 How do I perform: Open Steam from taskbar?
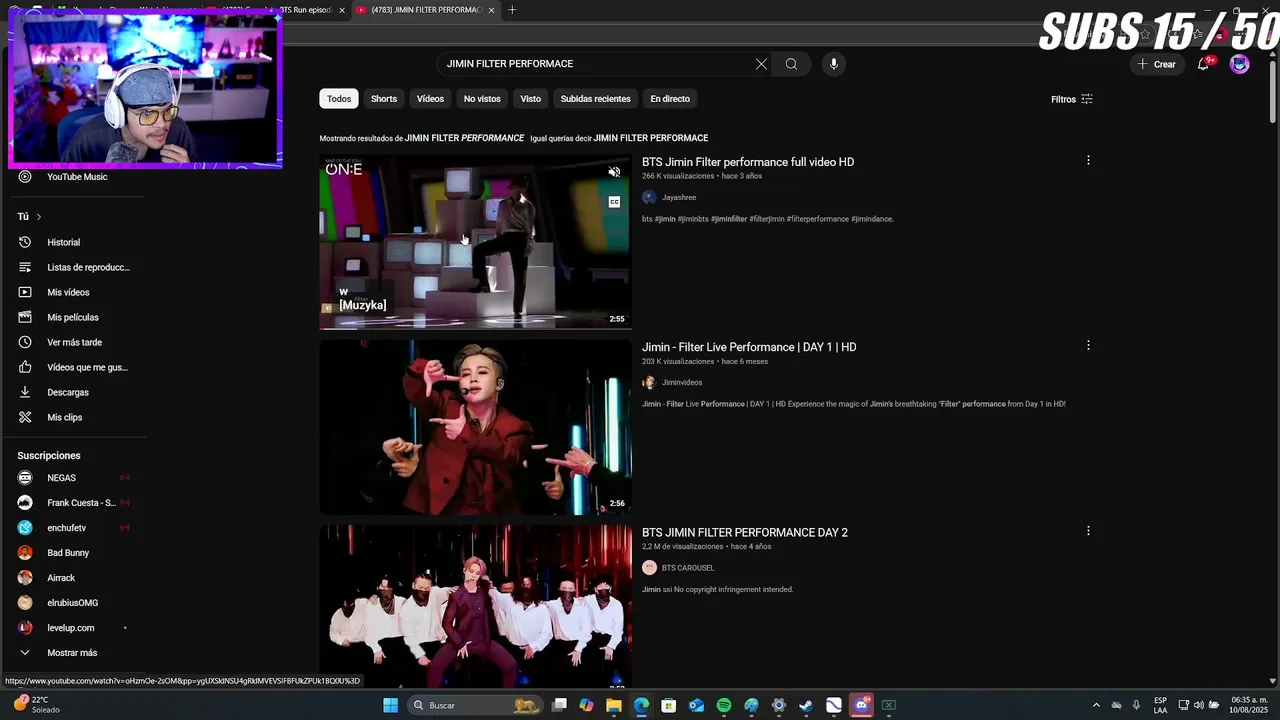pyautogui.click(x=806, y=705)
